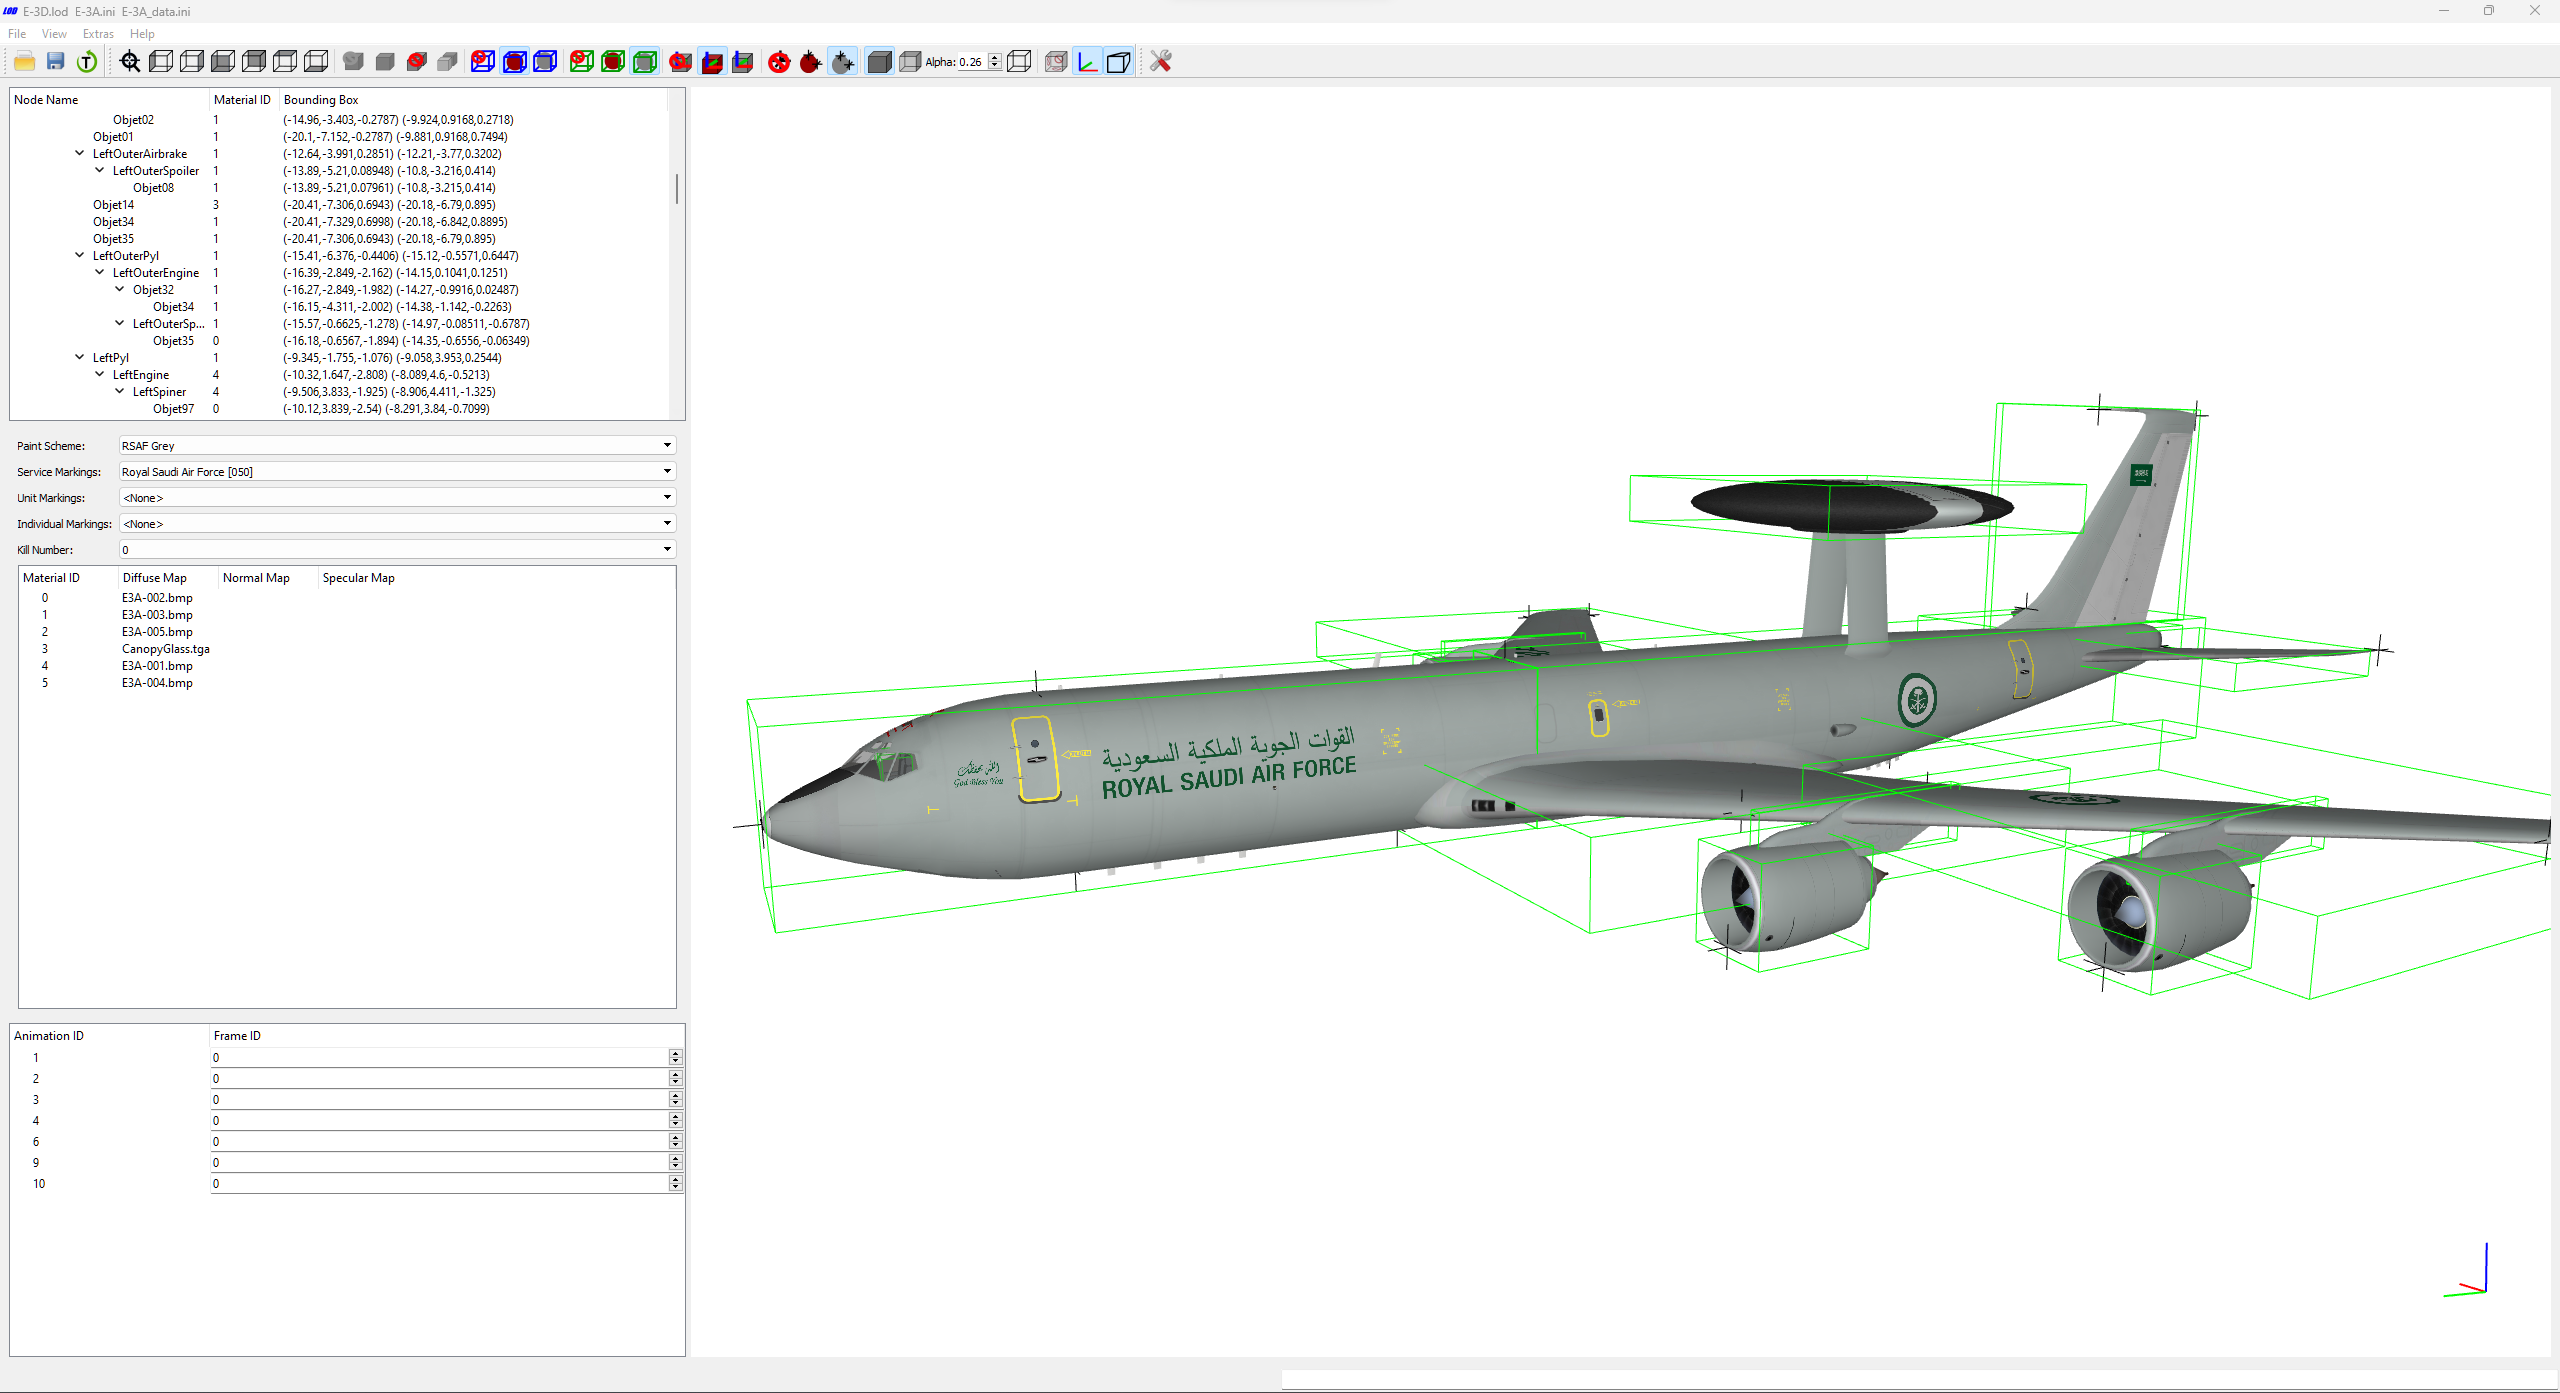Click the red prohibition circle with dots icon
The height and width of the screenshot is (1393, 2560).
(x=779, y=62)
